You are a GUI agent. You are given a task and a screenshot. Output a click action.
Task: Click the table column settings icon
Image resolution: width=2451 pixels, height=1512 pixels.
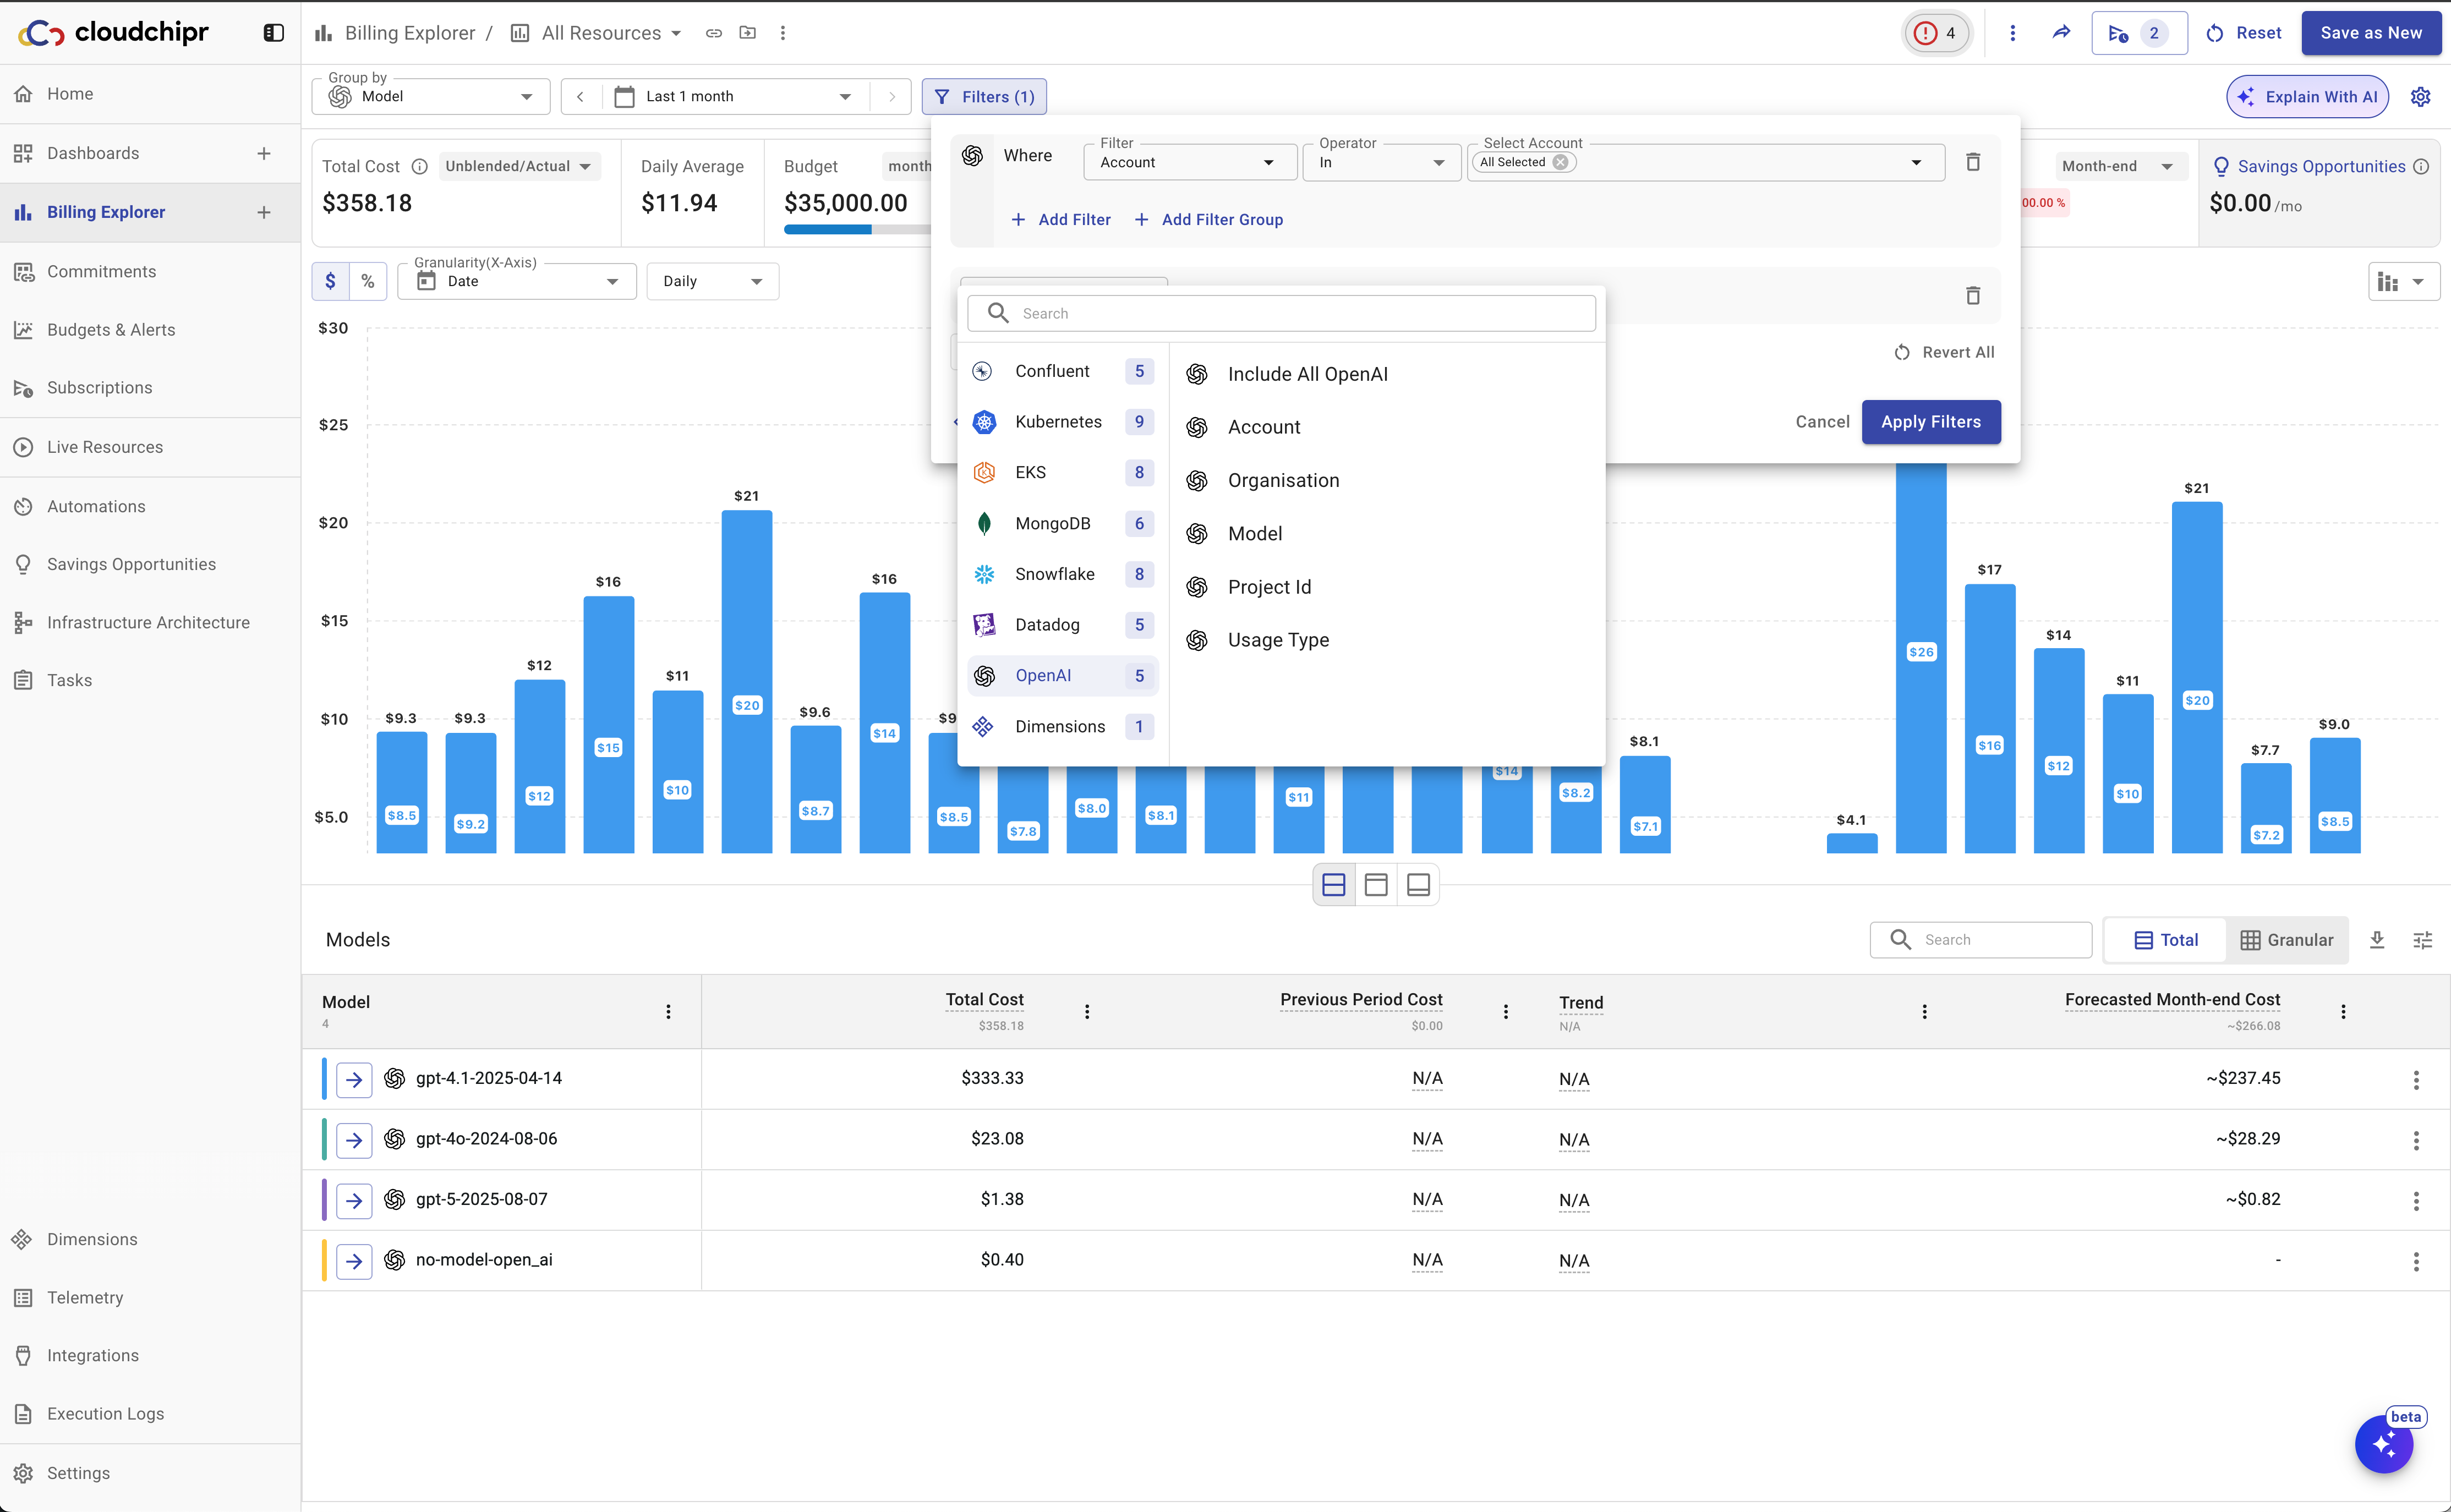click(2422, 939)
